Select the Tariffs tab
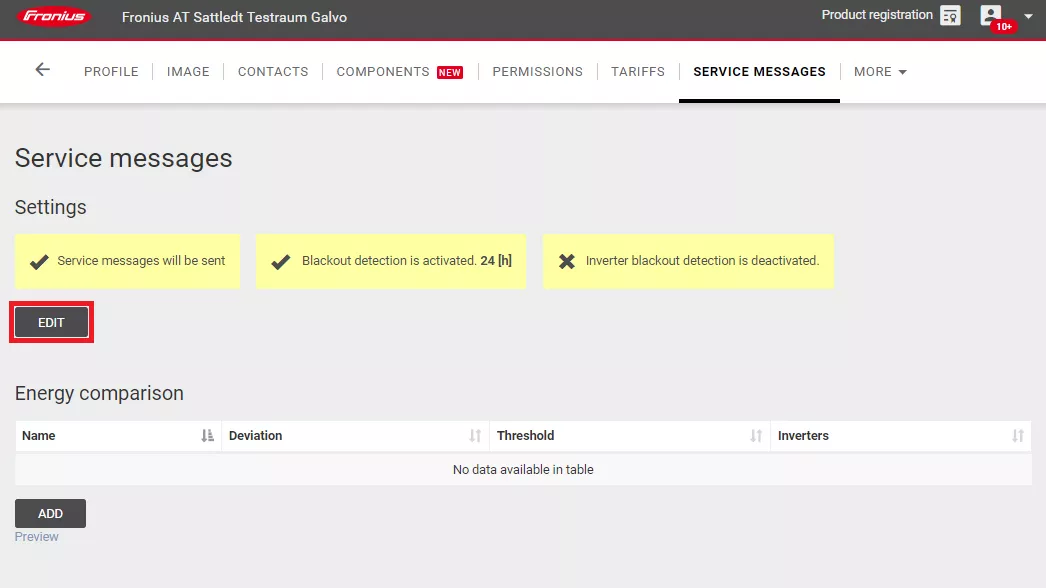Screen dimensions: 1046x588 (638, 71)
